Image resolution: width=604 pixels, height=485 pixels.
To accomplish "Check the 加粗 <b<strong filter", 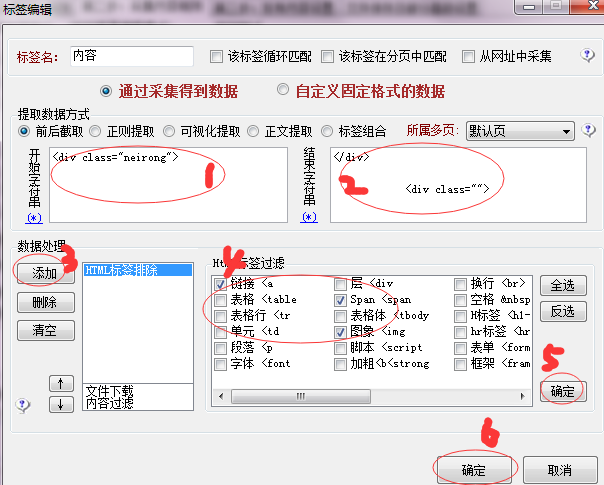I will pyautogui.click(x=340, y=364).
